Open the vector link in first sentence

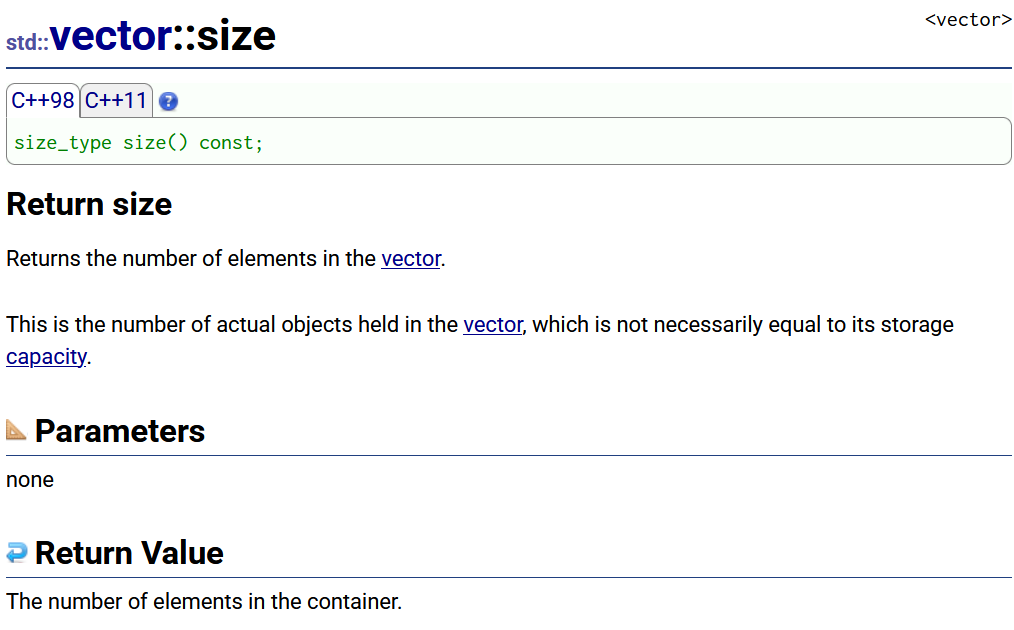click(411, 259)
